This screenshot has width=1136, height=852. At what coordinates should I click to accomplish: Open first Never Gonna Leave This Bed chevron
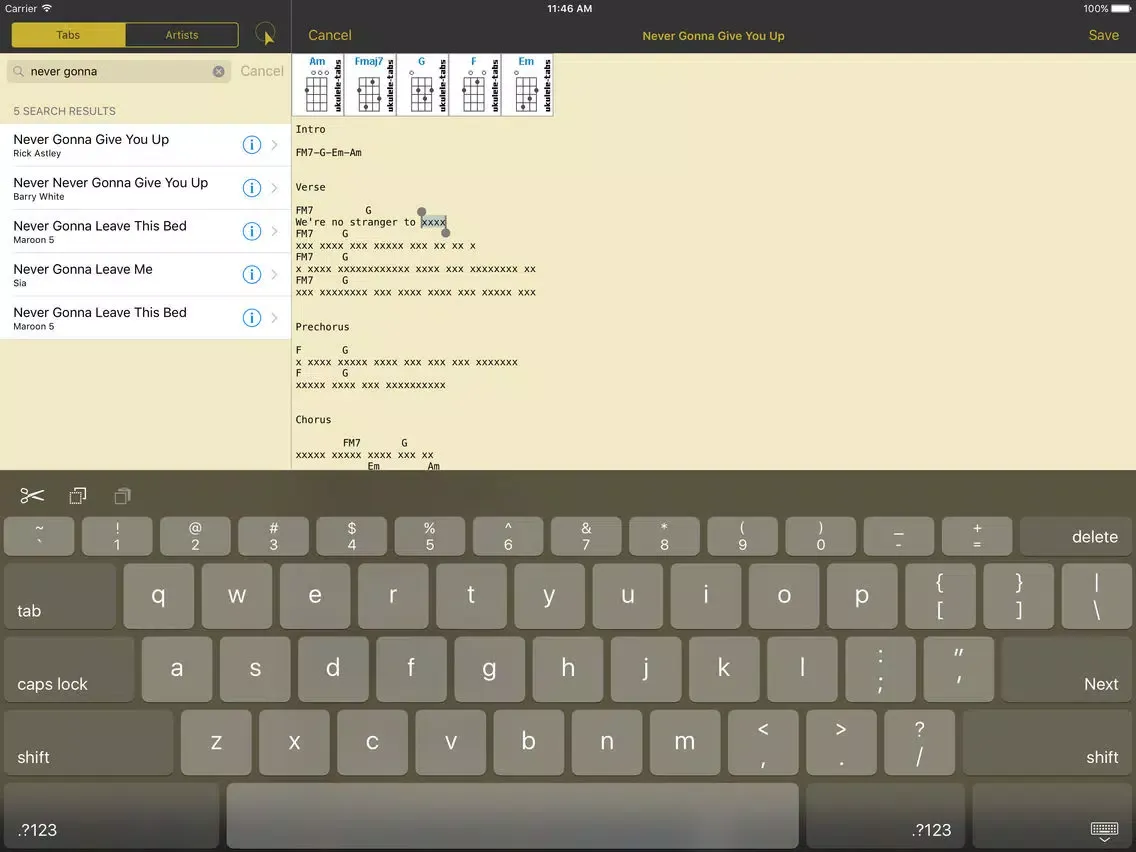(x=276, y=231)
